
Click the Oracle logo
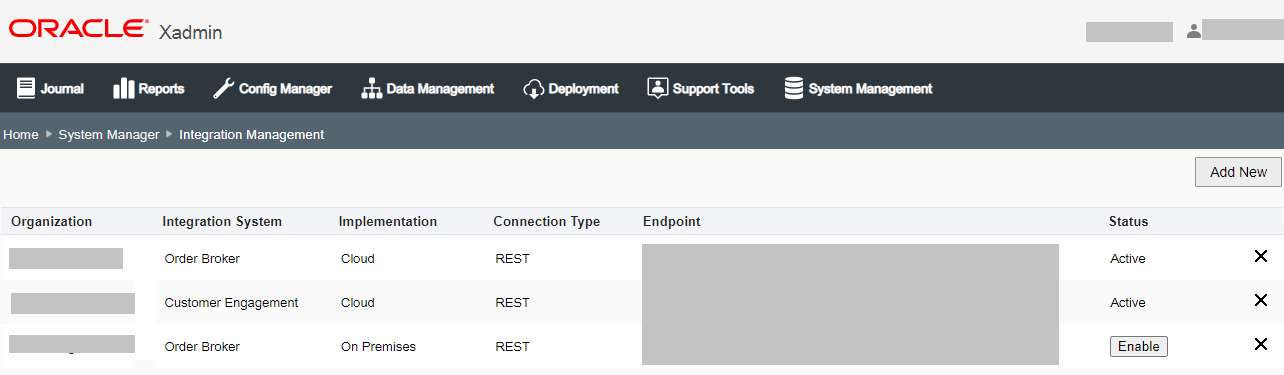coord(78,29)
